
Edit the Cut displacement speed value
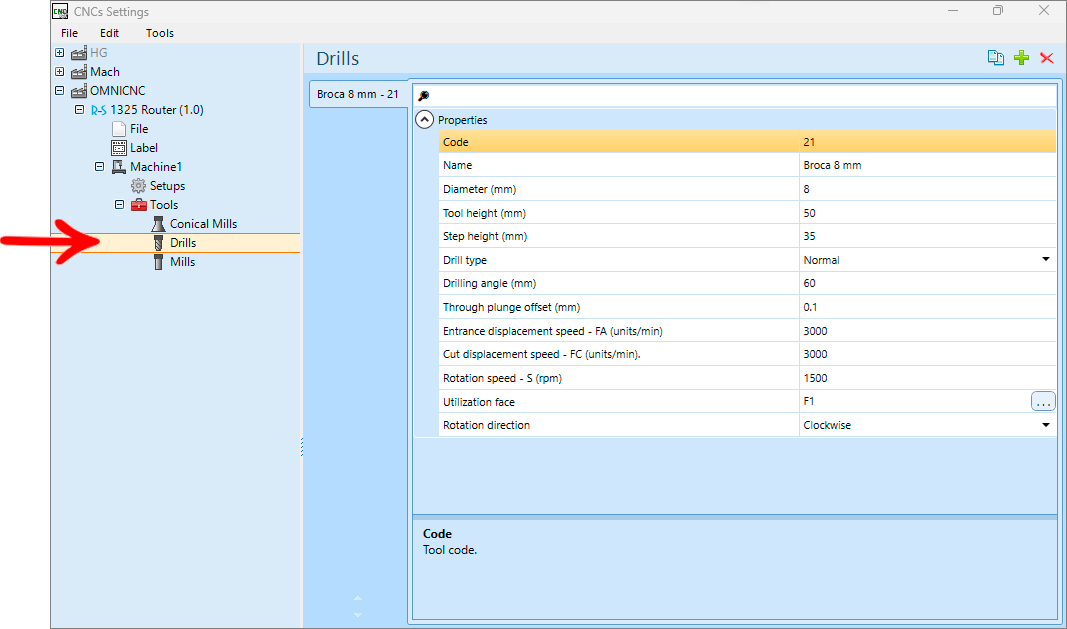(x=928, y=354)
